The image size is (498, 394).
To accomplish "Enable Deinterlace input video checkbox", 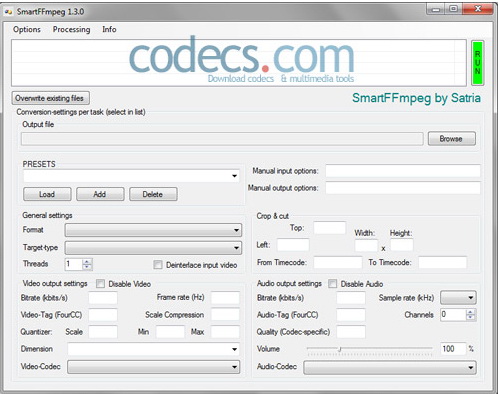I will (x=158, y=265).
